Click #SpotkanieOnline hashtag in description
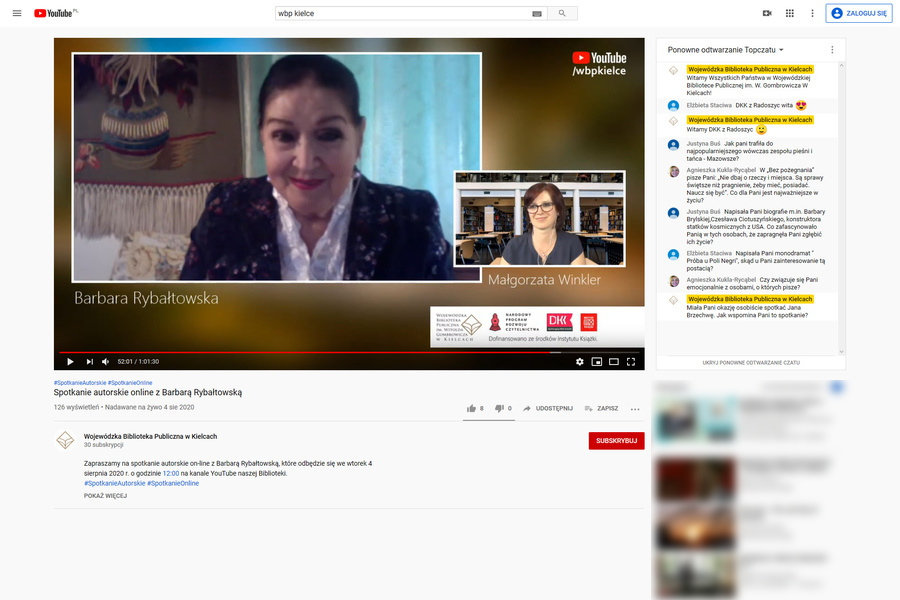This screenshot has height=600, width=900. [x=173, y=483]
